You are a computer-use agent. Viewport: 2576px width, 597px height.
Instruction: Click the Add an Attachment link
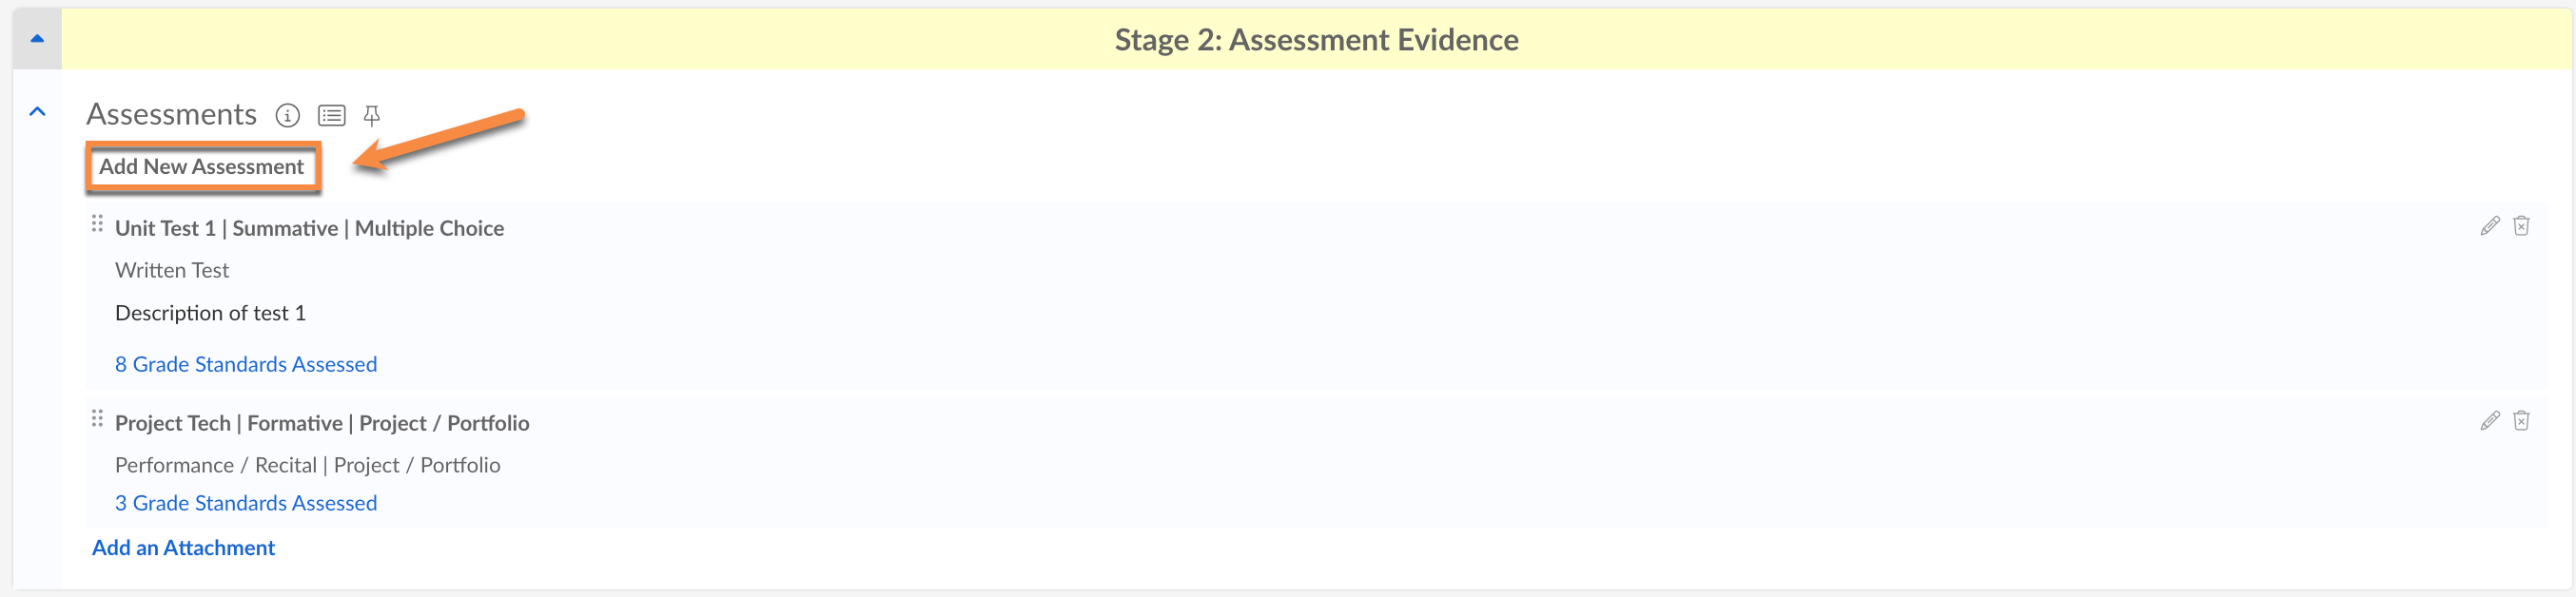pyautogui.click(x=183, y=548)
